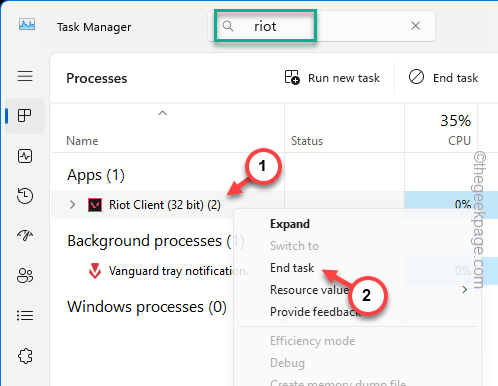Select the Riot Client (32 bit) row
The image size is (498, 386).
coord(228,205)
